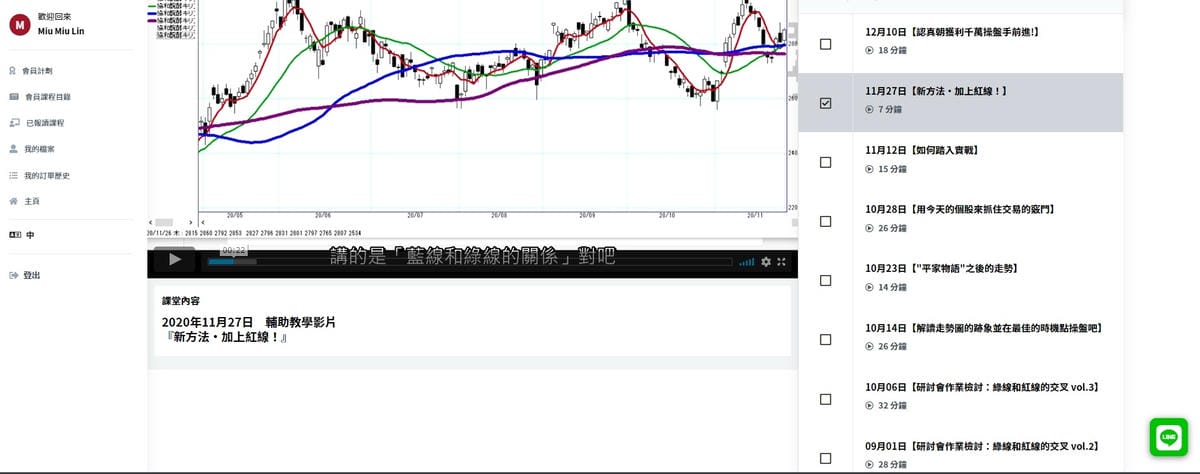Click 登出 to log out
Image resolution: width=1200 pixels, height=474 pixels.
tap(32, 275)
